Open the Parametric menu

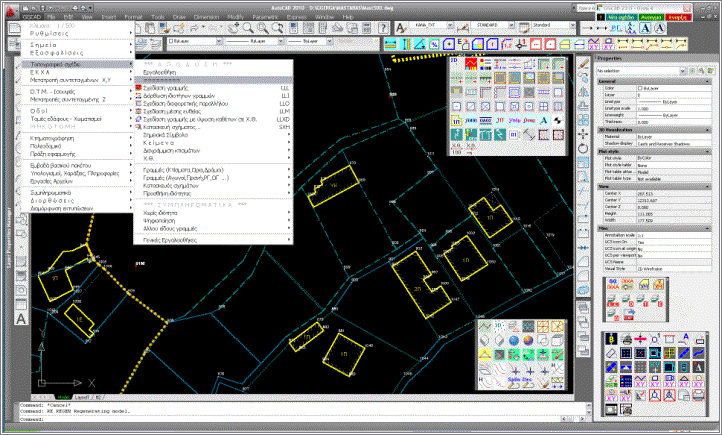click(x=267, y=17)
